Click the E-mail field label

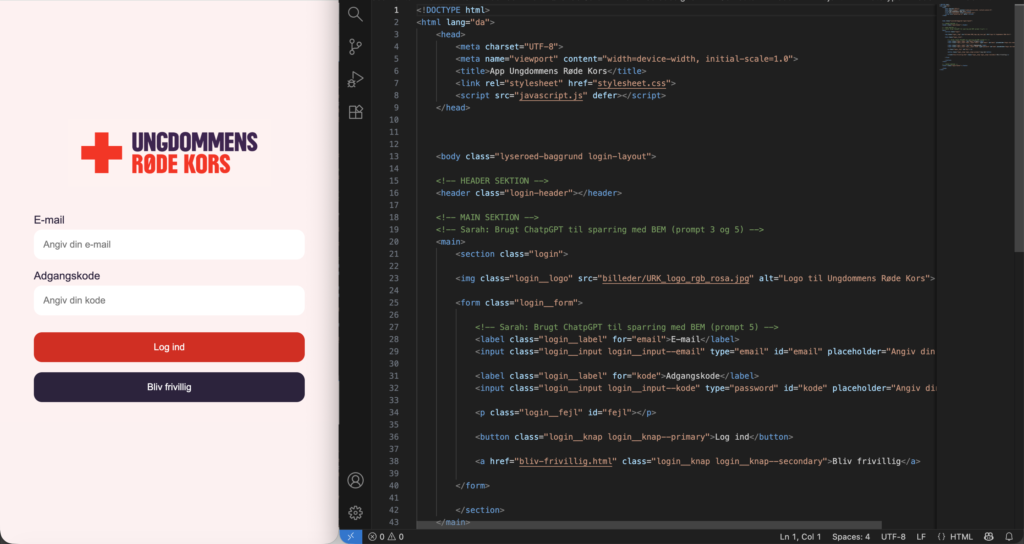pos(49,220)
